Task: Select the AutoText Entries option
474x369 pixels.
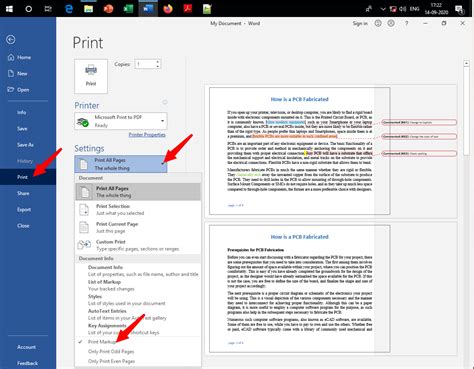Action: tap(138, 314)
